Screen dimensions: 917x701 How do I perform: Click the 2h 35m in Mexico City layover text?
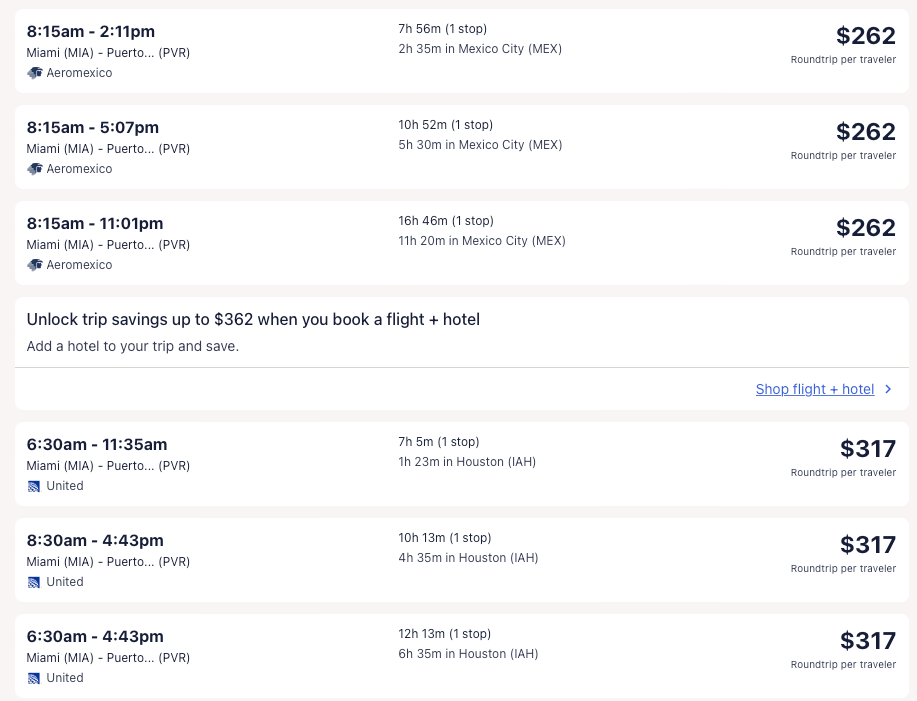(x=480, y=49)
